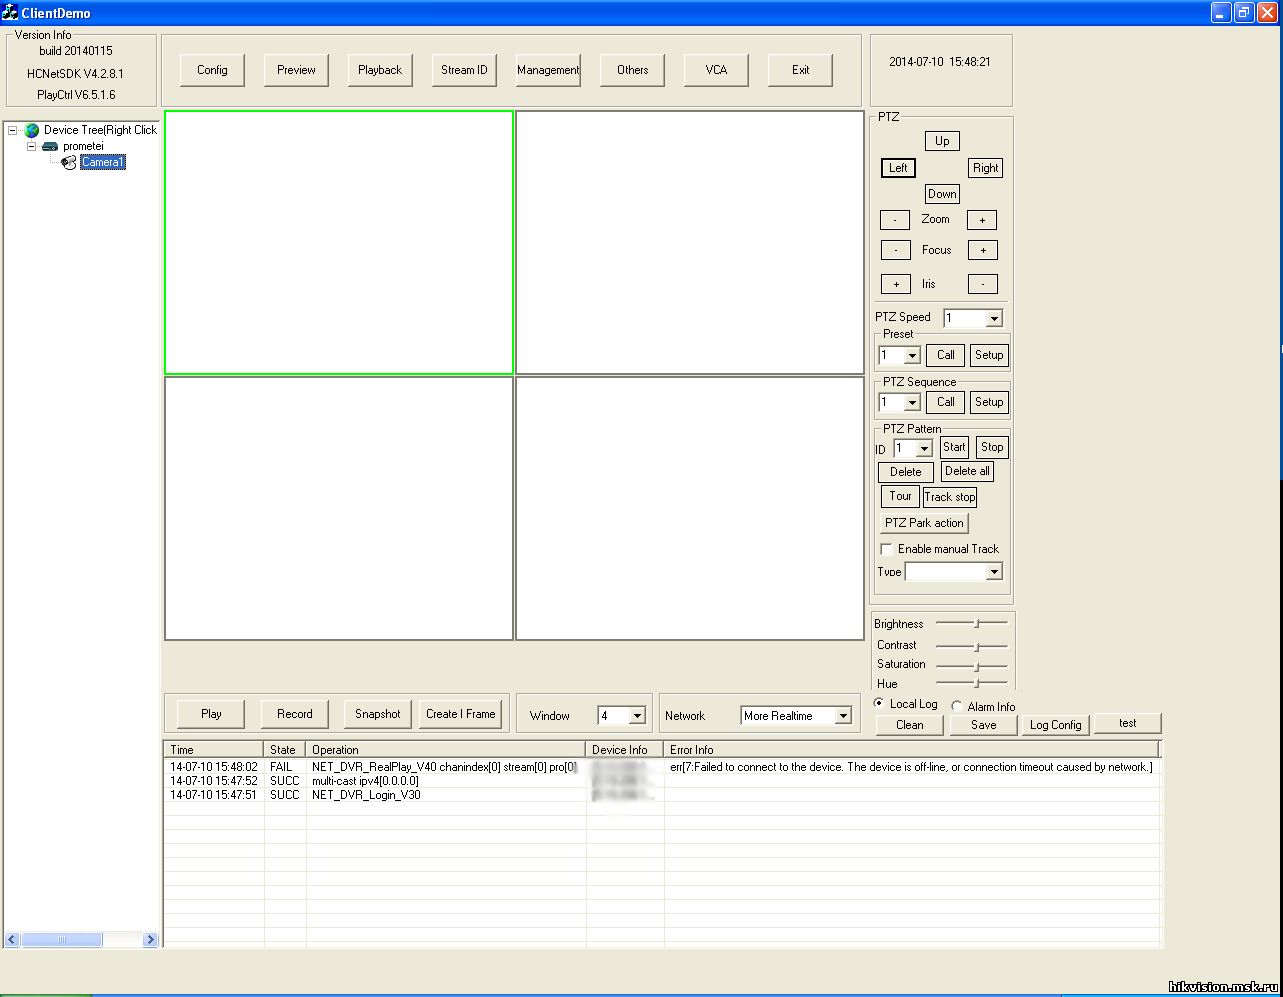Select the Local Log radio button

coord(880,704)
